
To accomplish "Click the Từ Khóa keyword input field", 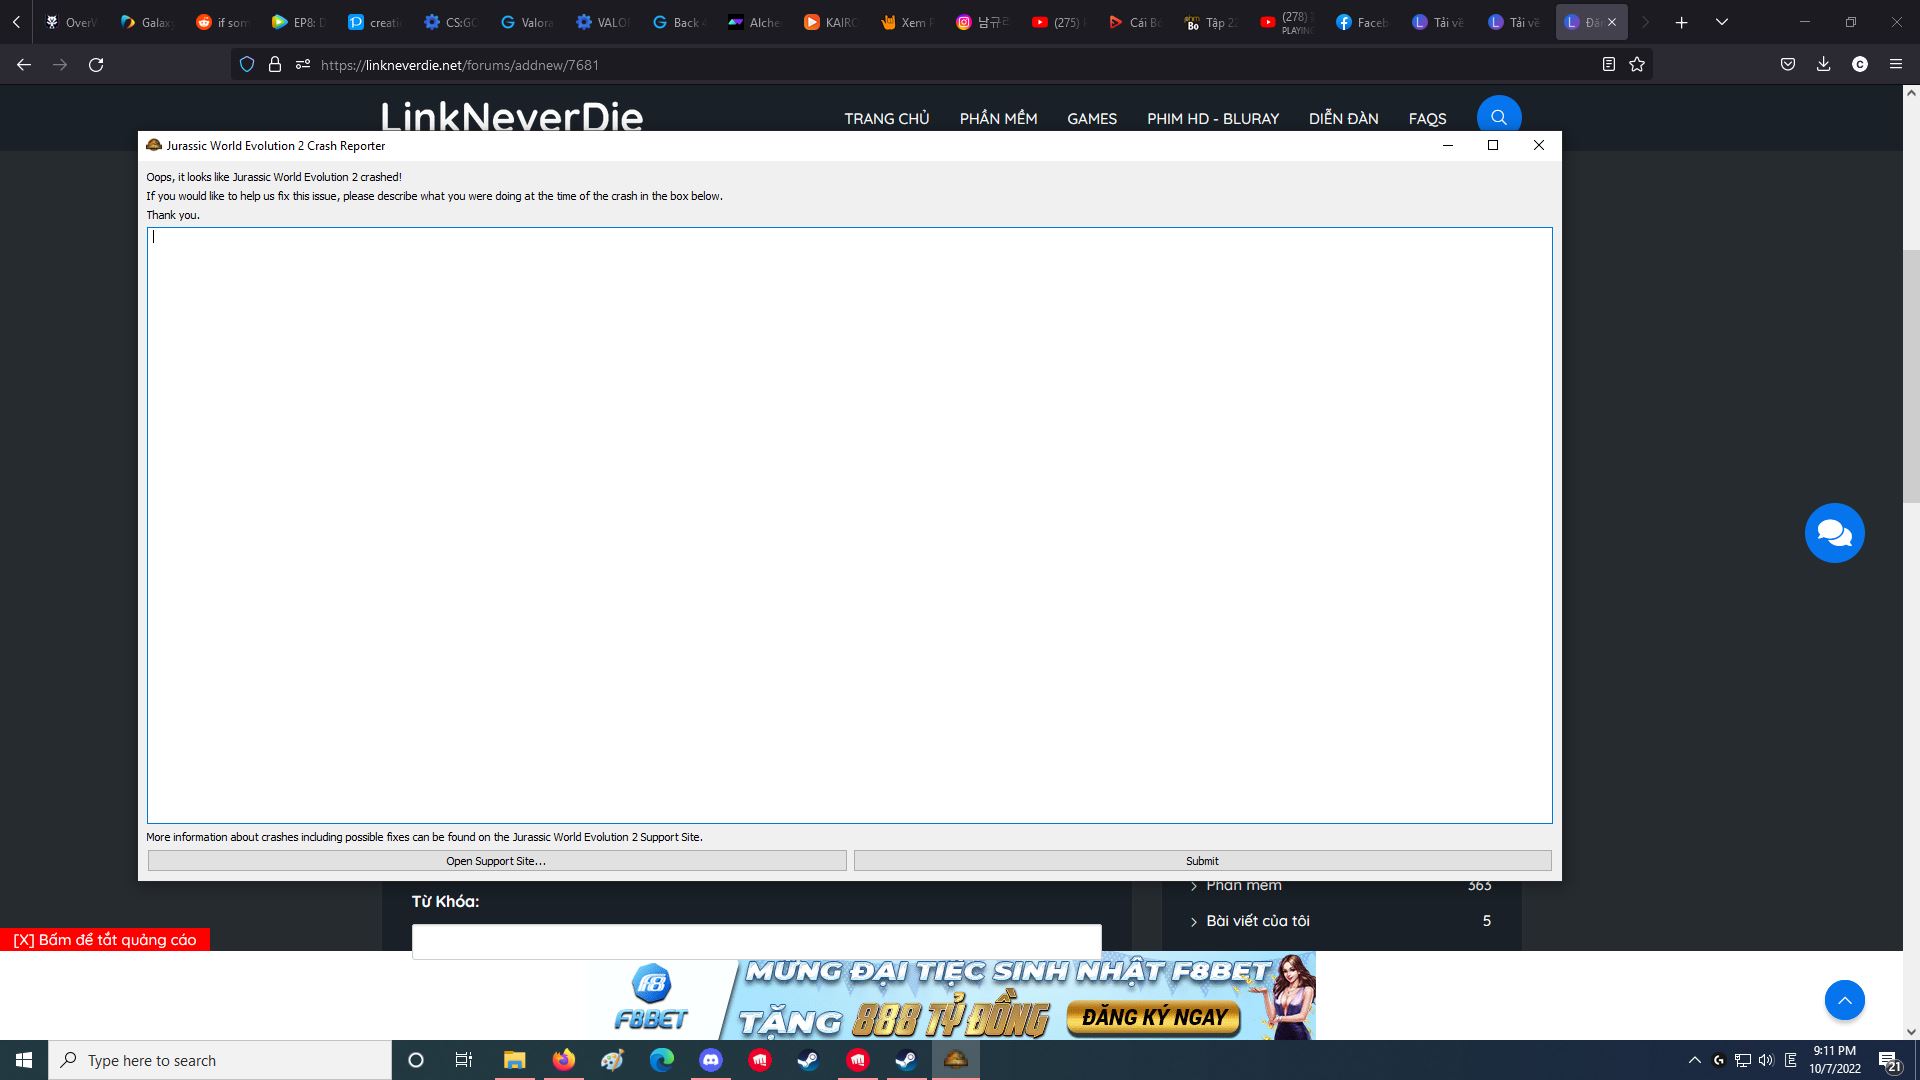I will 757,941.
